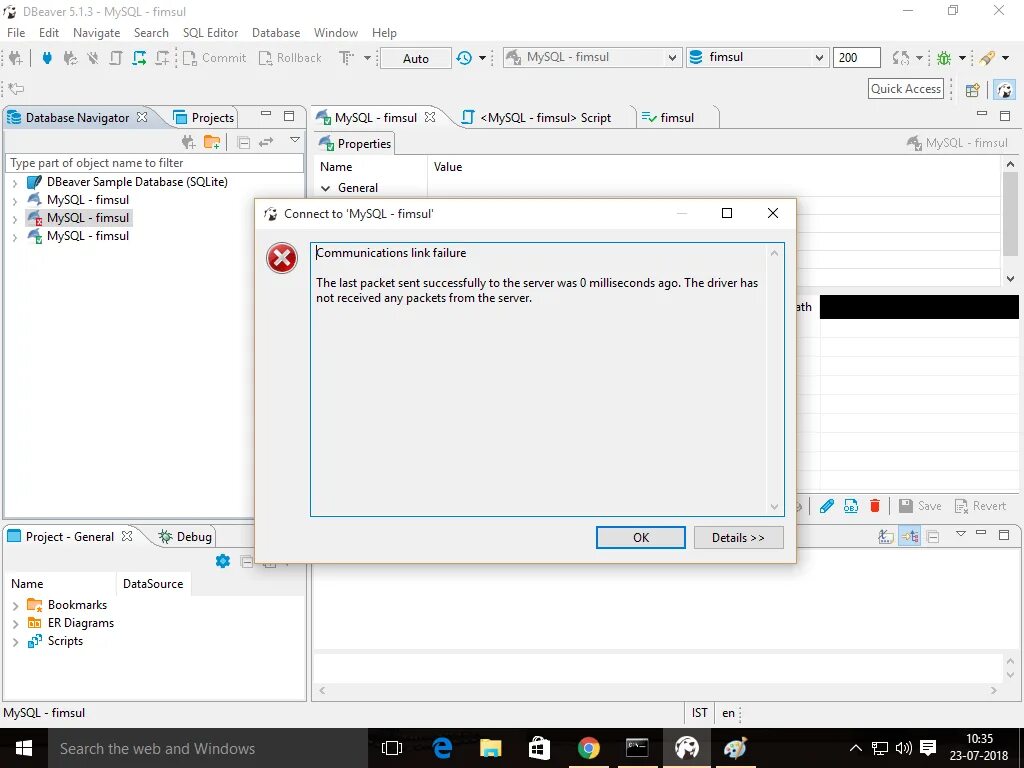The width and height of the screenshot is (1024, 768).
Task: Click the New Connection plug icon in main toolbar
Action: 16,57
